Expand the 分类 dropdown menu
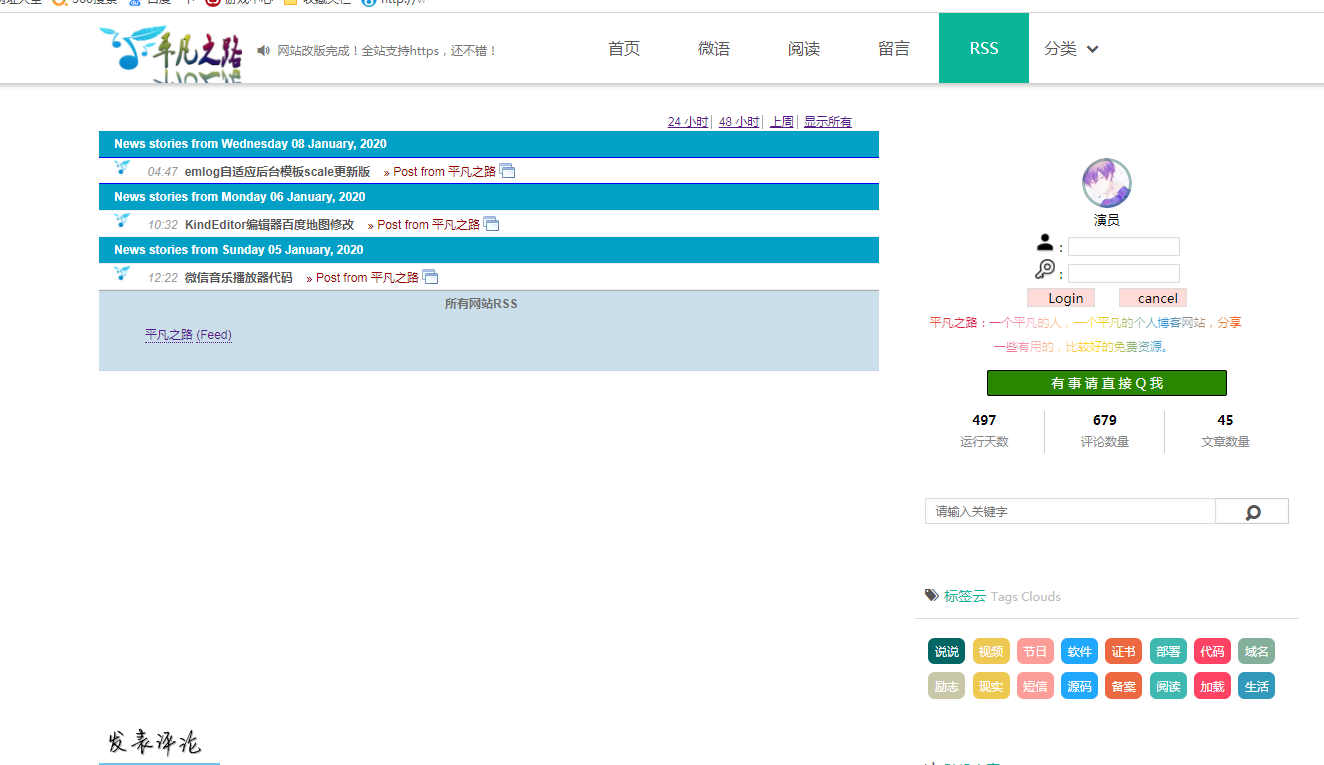Screen dimensions: 1324x765 pos(1071,49)
